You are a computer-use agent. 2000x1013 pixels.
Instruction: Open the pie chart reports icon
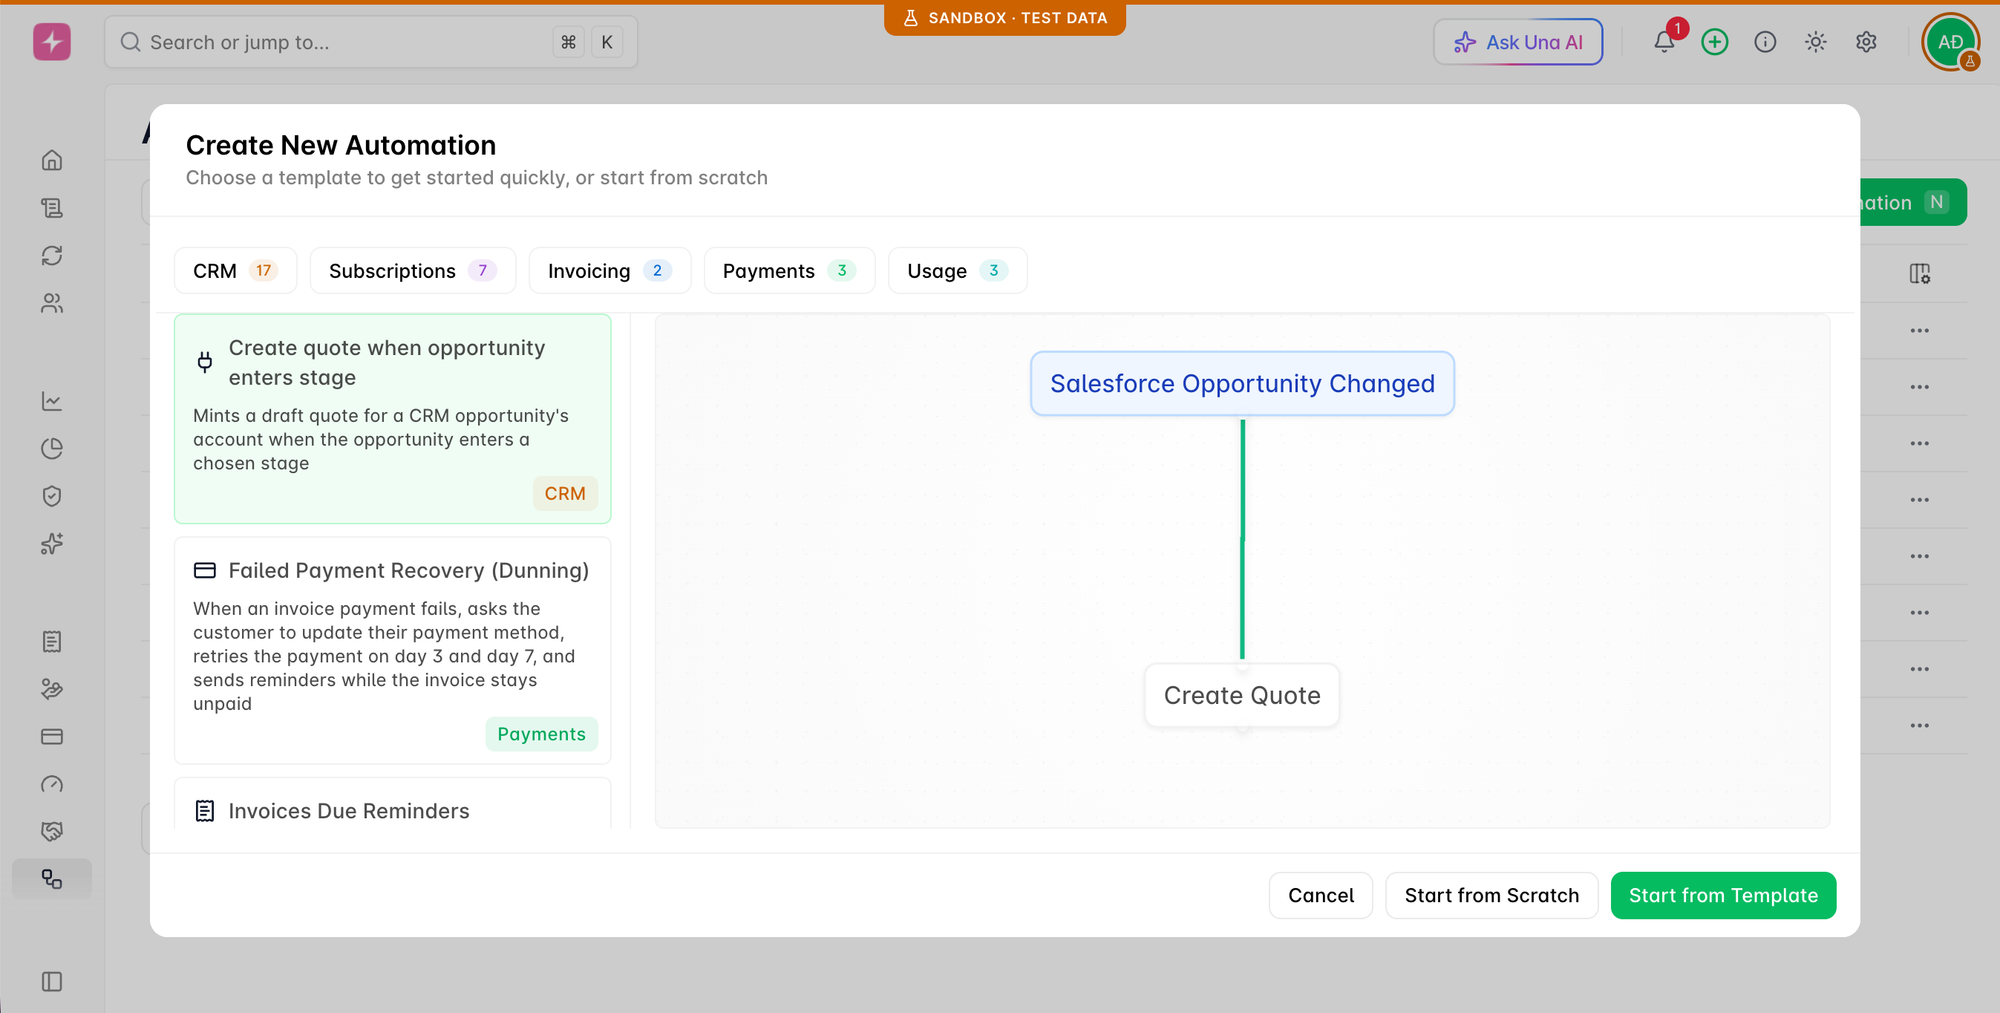pyautogui.click(x=52, y=448)
